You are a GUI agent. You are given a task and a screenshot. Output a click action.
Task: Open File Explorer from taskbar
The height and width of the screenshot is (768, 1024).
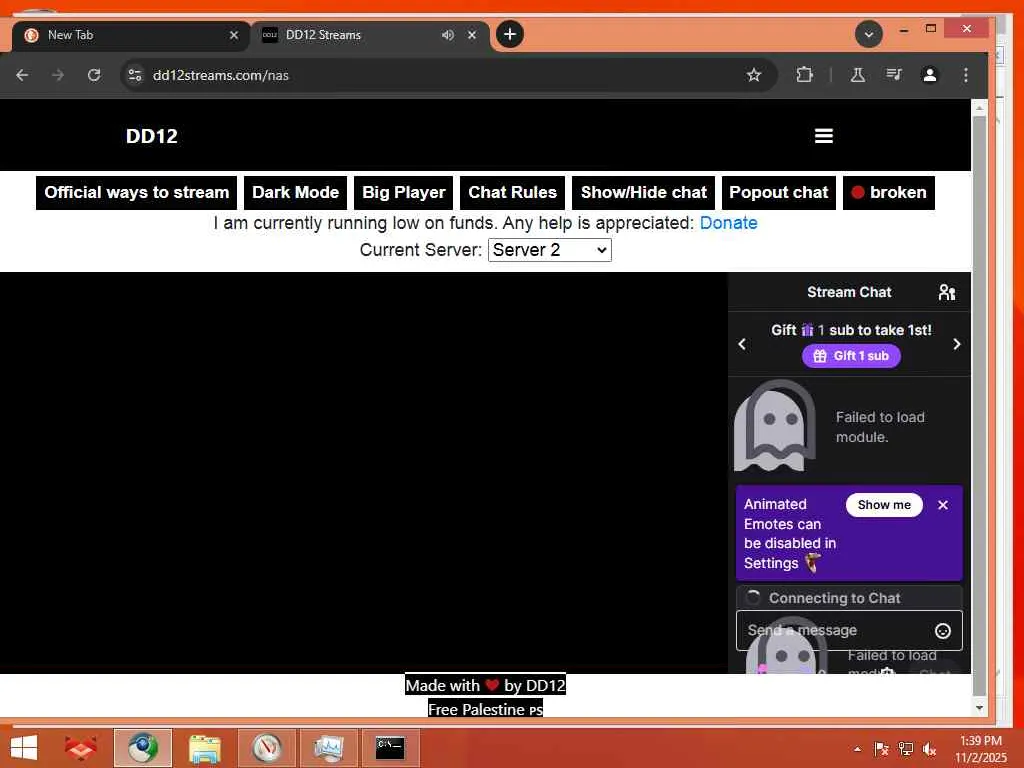pos(204,748)
